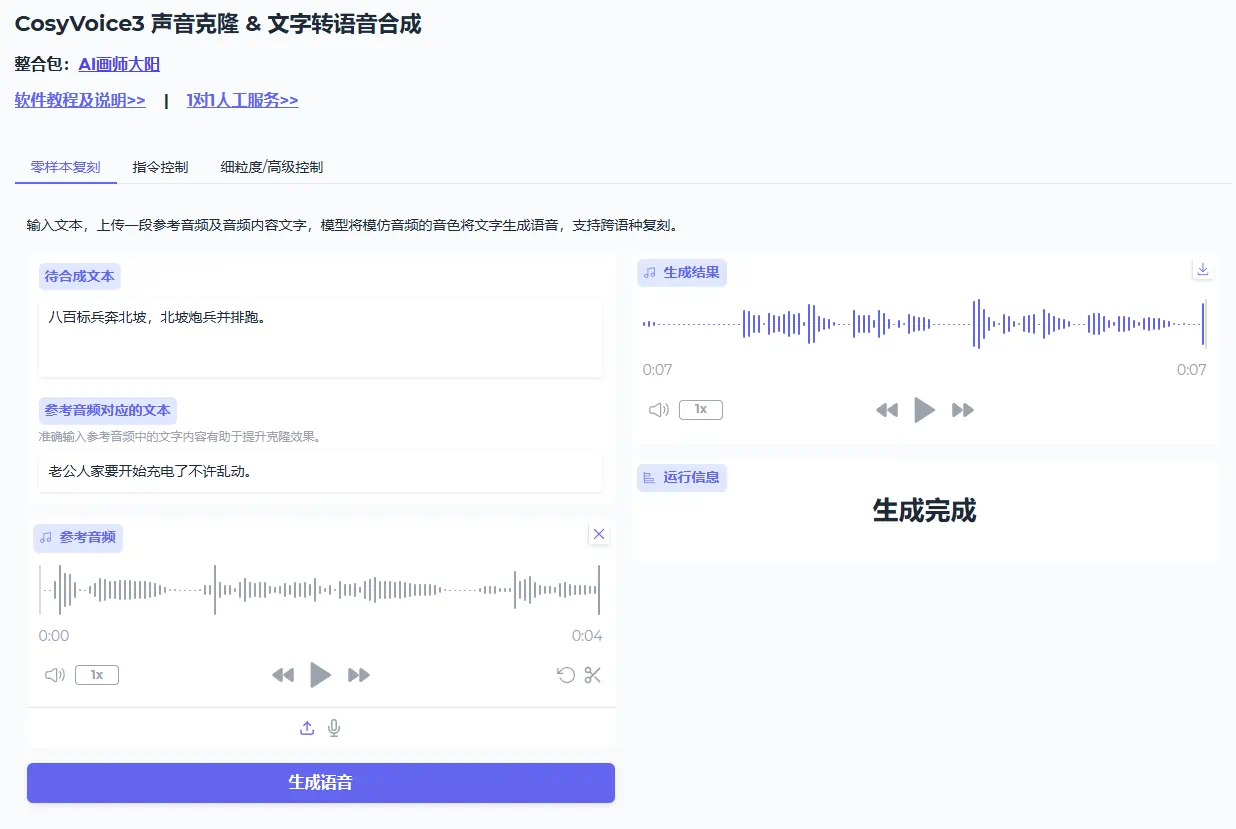Screen dimensions: 1236x829
Task: Switch to the 指令控制 tab
Action: [x=160, y=167]
